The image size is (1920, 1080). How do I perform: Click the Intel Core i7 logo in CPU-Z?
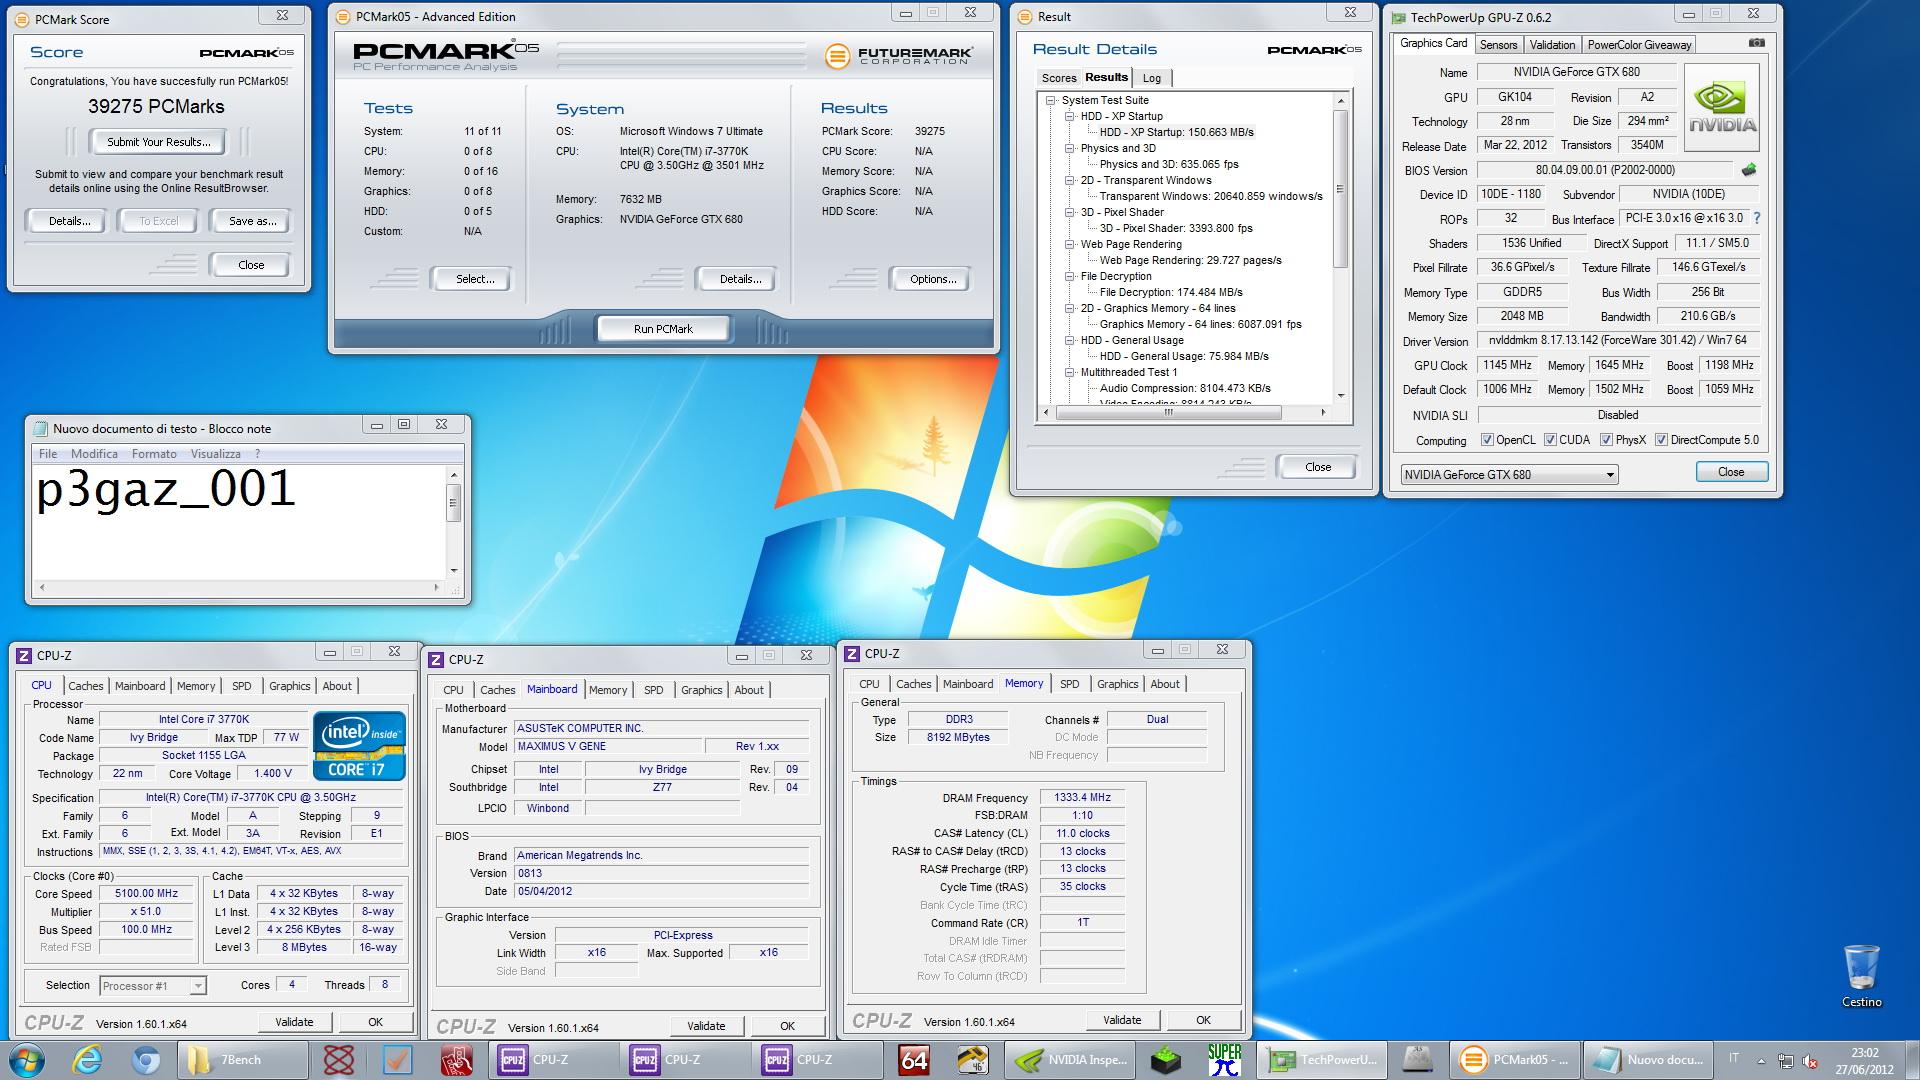click(x=359, y=746)
